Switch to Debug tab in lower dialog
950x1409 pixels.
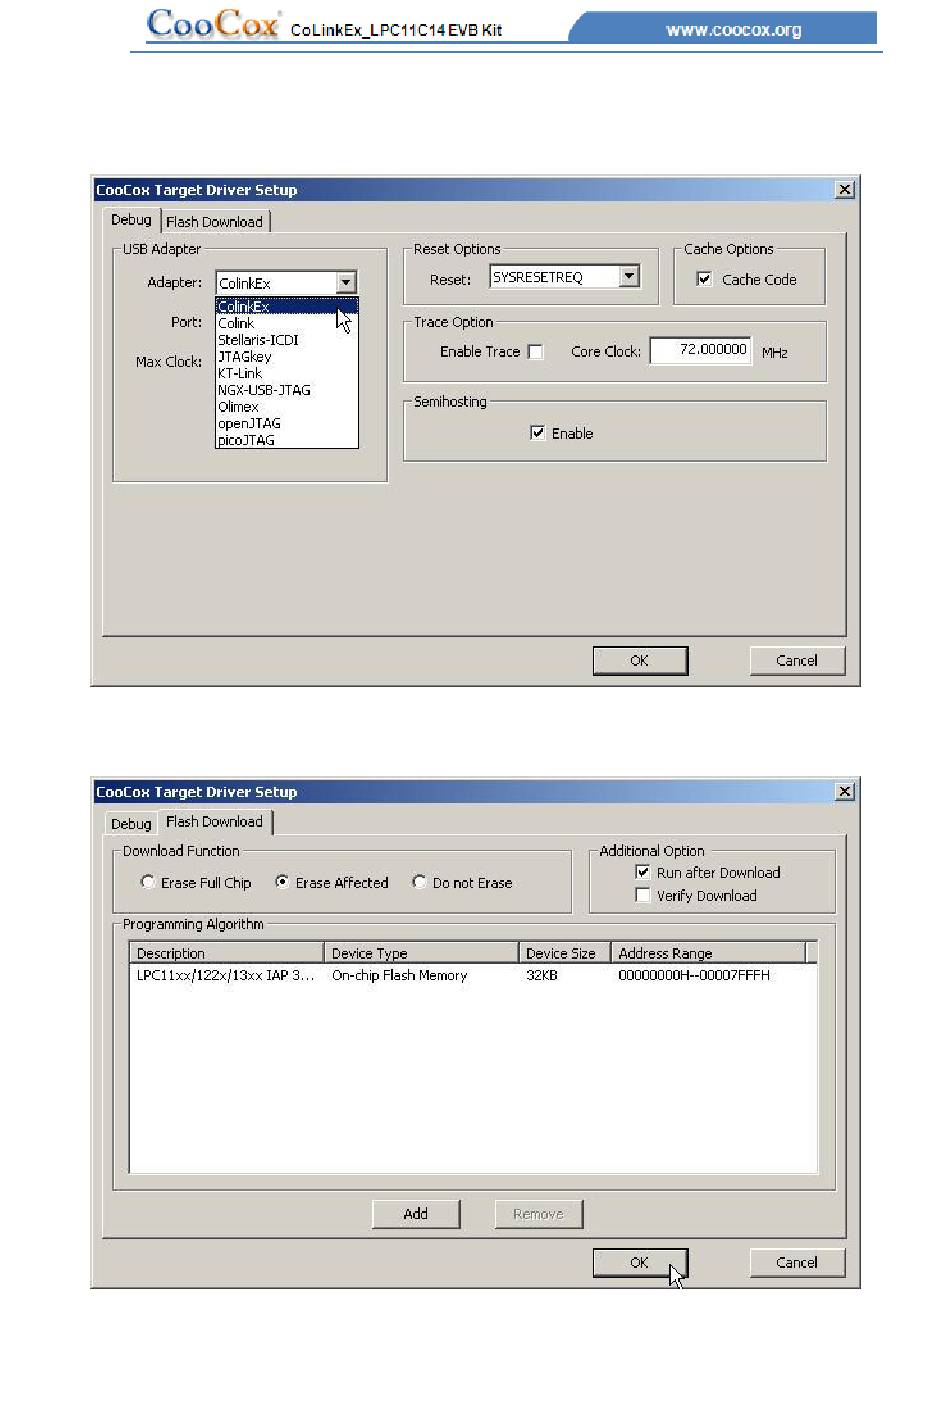[131, 824]
